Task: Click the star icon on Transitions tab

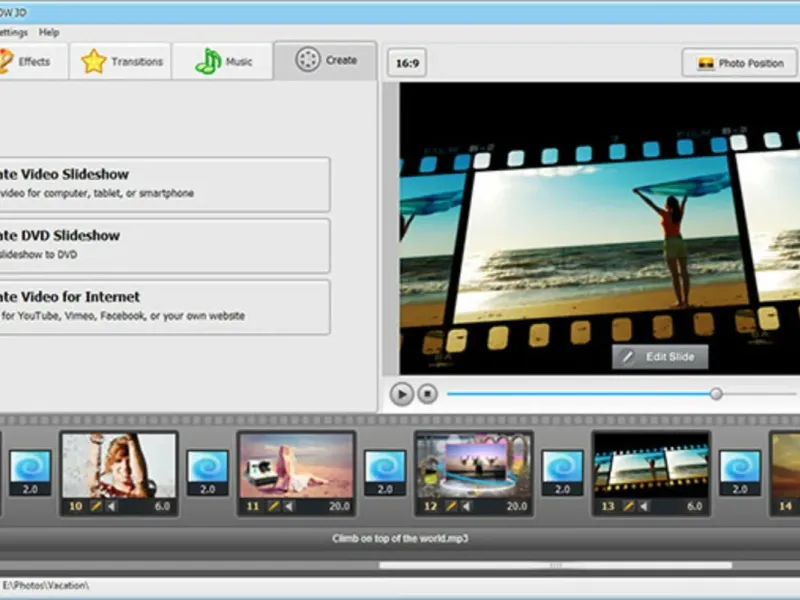Action: [94, 61]
